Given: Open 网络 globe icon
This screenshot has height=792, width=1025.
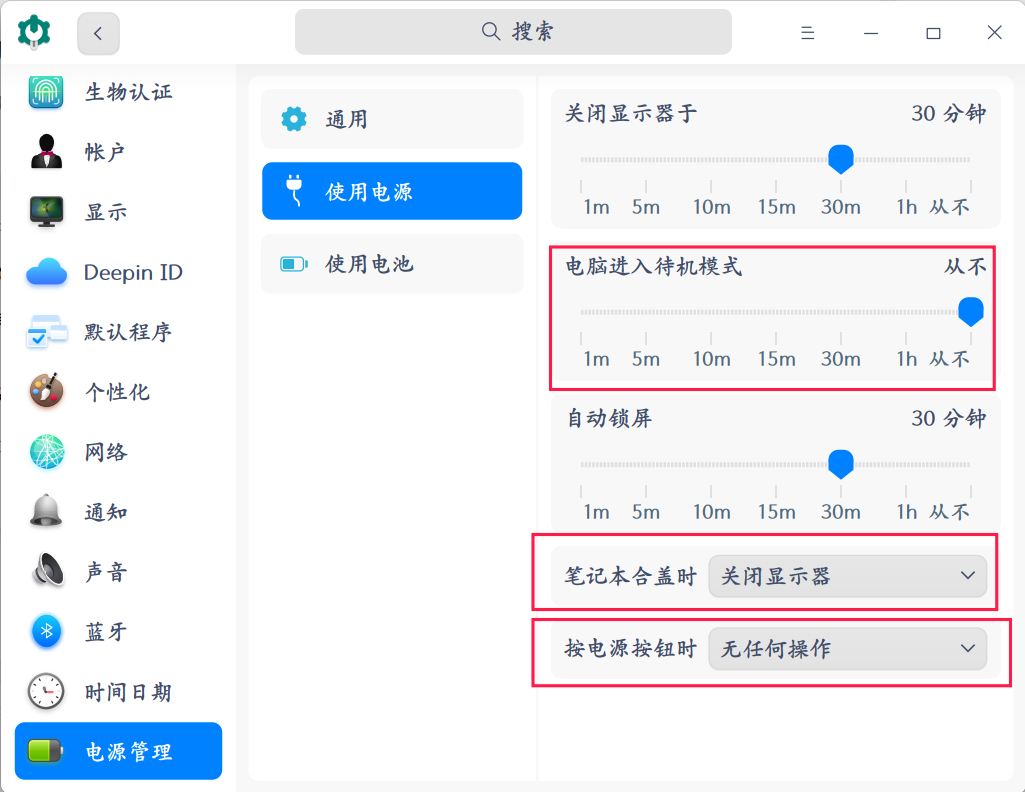Looking at the screenshot, I should tap(47, 452).
